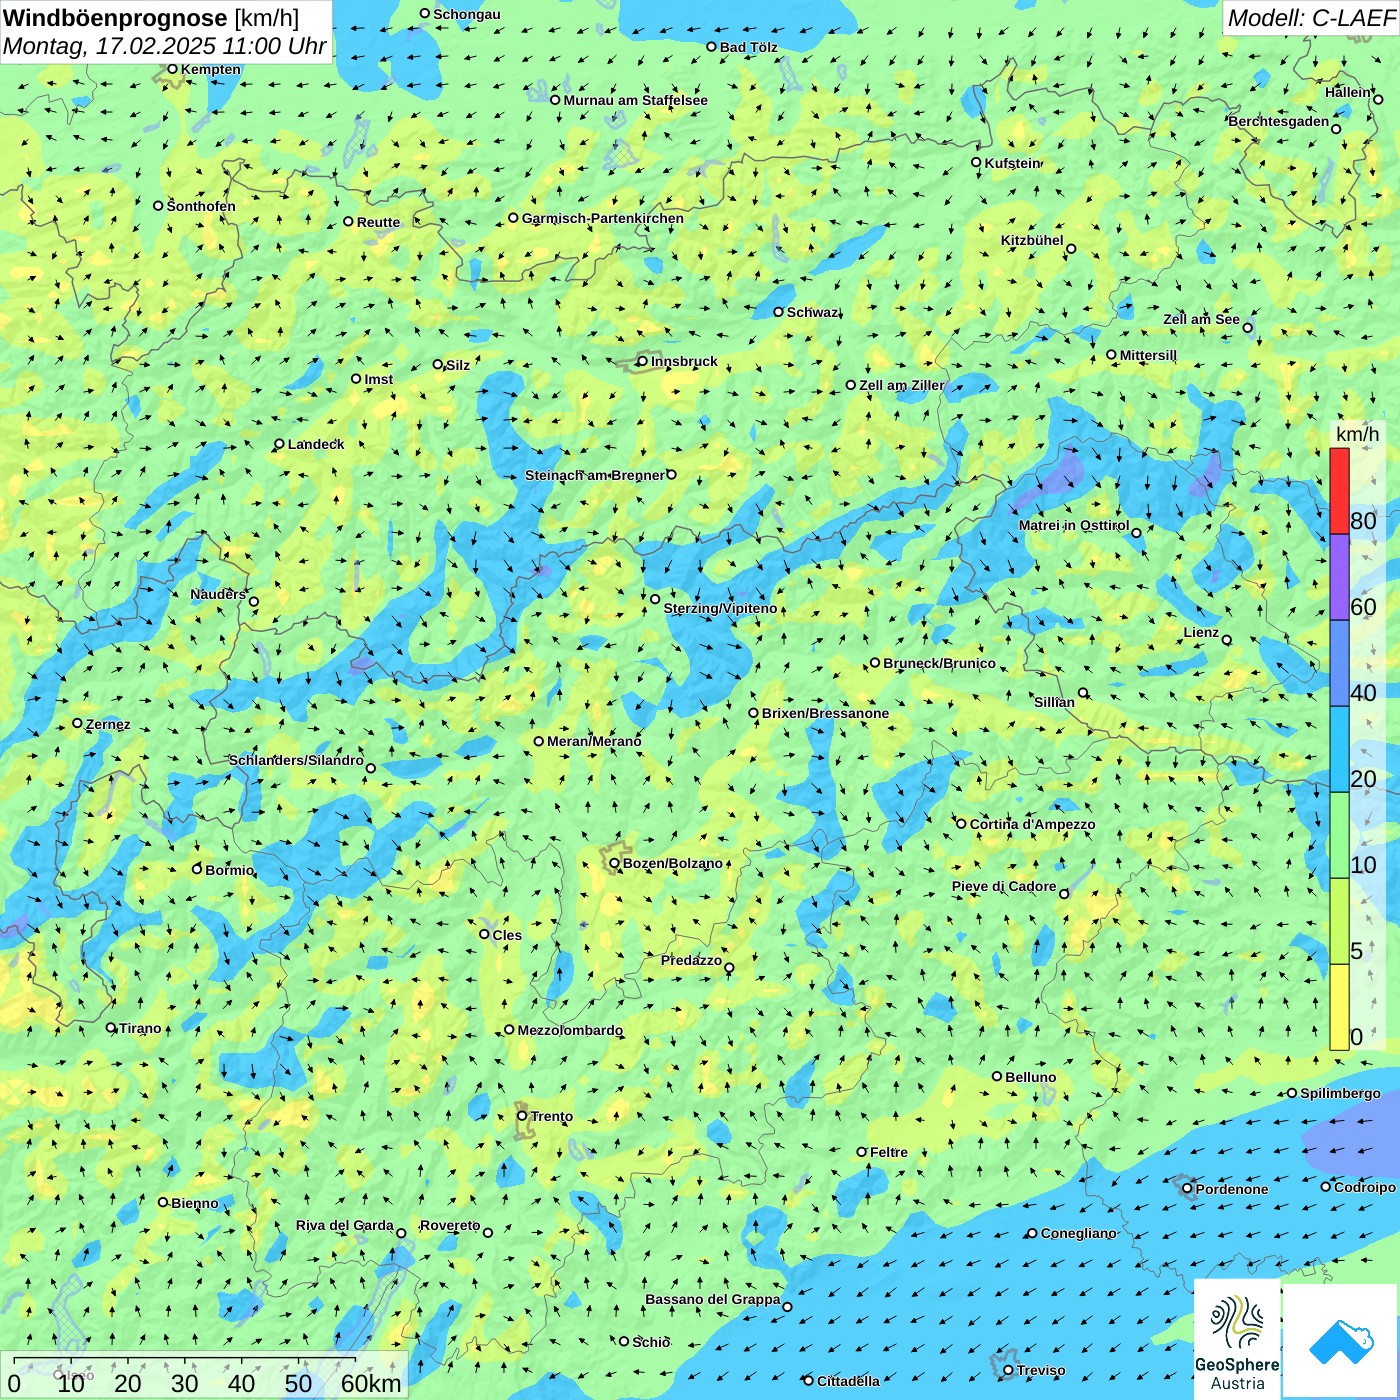Click the 'Windböenprognose [km/h]' title
Image resolution: width=1400 pixels, height=1400 pixels.
point(151,18)
